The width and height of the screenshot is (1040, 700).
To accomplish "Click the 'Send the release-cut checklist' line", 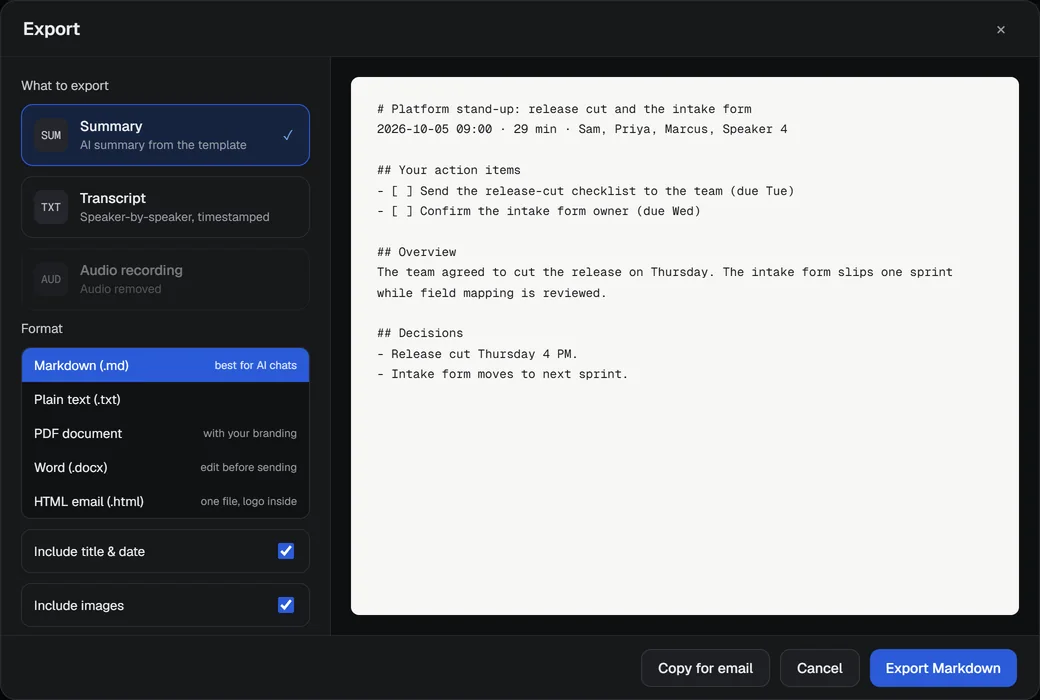I will (x=585, y=191).
